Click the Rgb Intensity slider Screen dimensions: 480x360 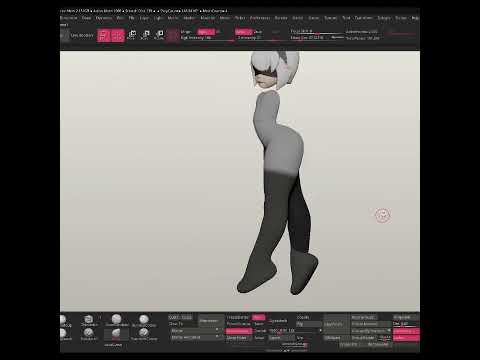[x=207, y=38]
